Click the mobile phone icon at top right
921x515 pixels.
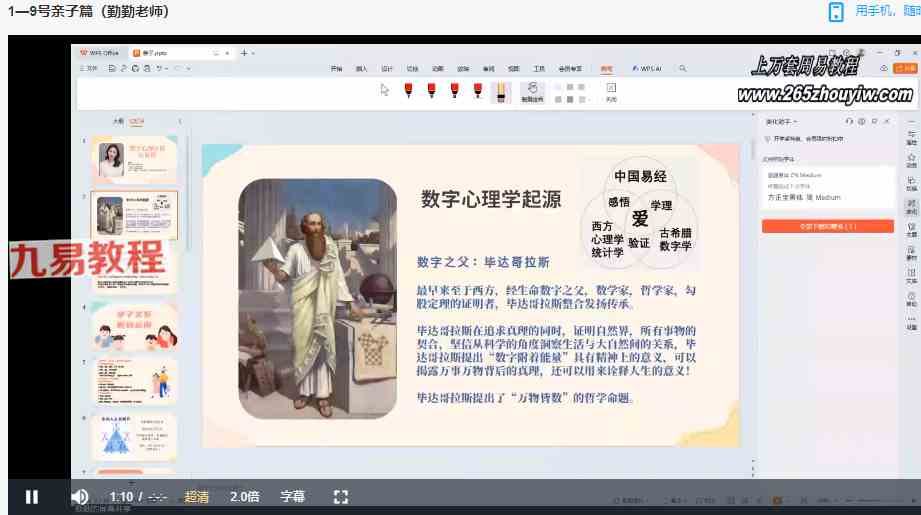point(836,12)
